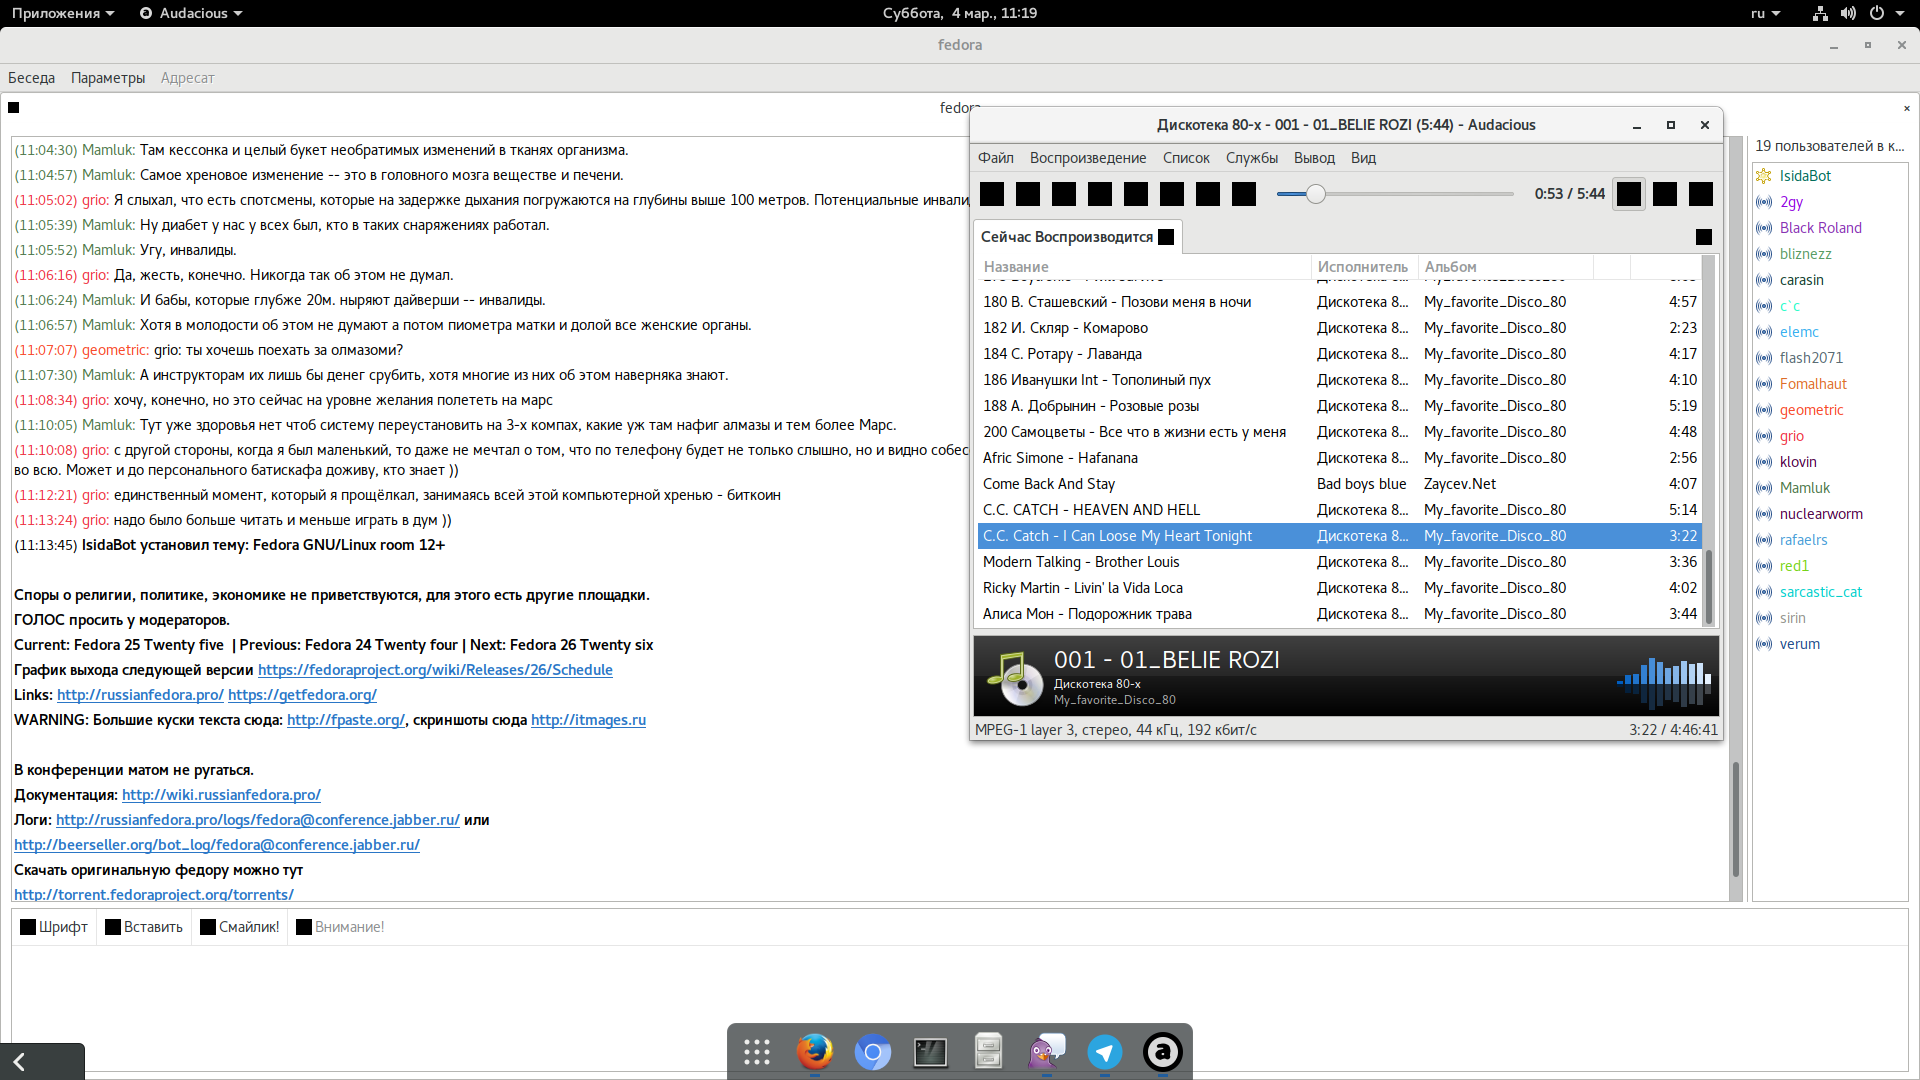
Task: Open the getfedora.org link
Action: point(302,695)
